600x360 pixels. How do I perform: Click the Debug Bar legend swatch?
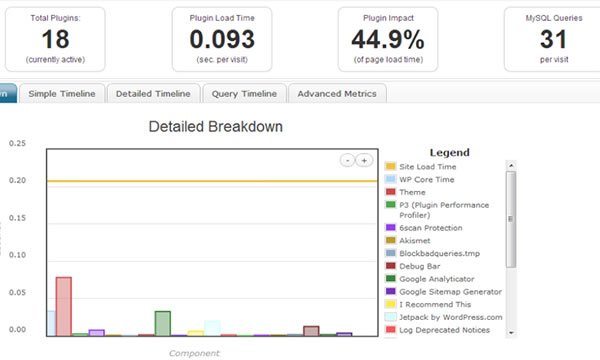(390, 266)
